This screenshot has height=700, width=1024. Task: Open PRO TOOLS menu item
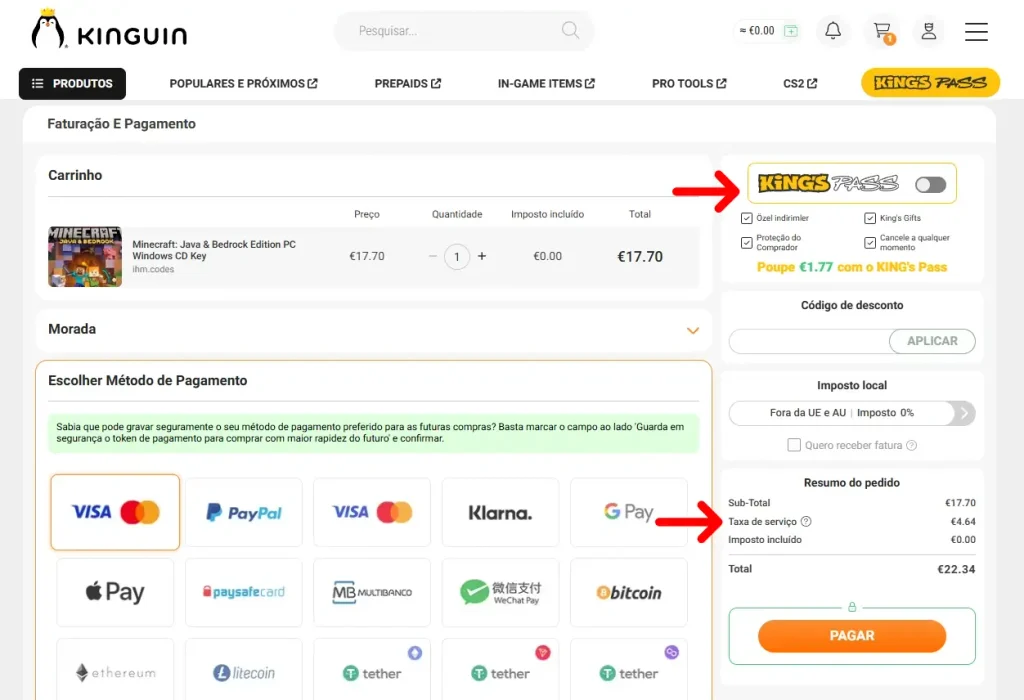click(x=689, y=84)
